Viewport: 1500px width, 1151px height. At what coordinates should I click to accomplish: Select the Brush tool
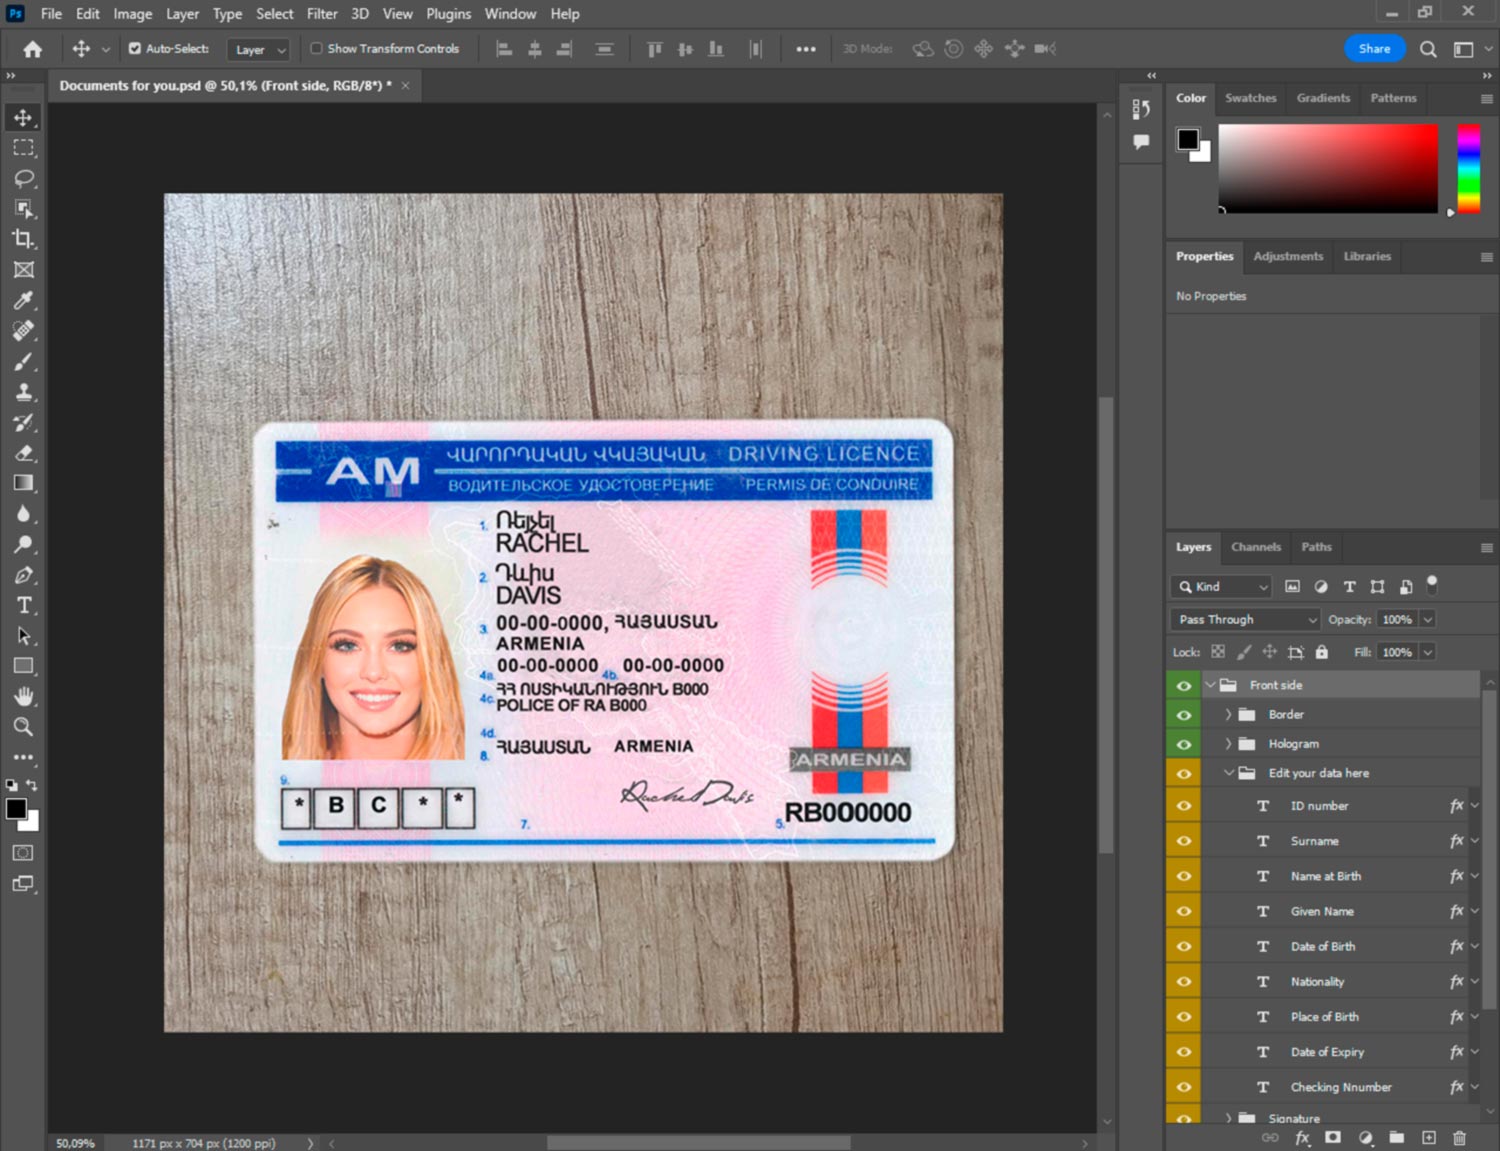pos(24,361)
